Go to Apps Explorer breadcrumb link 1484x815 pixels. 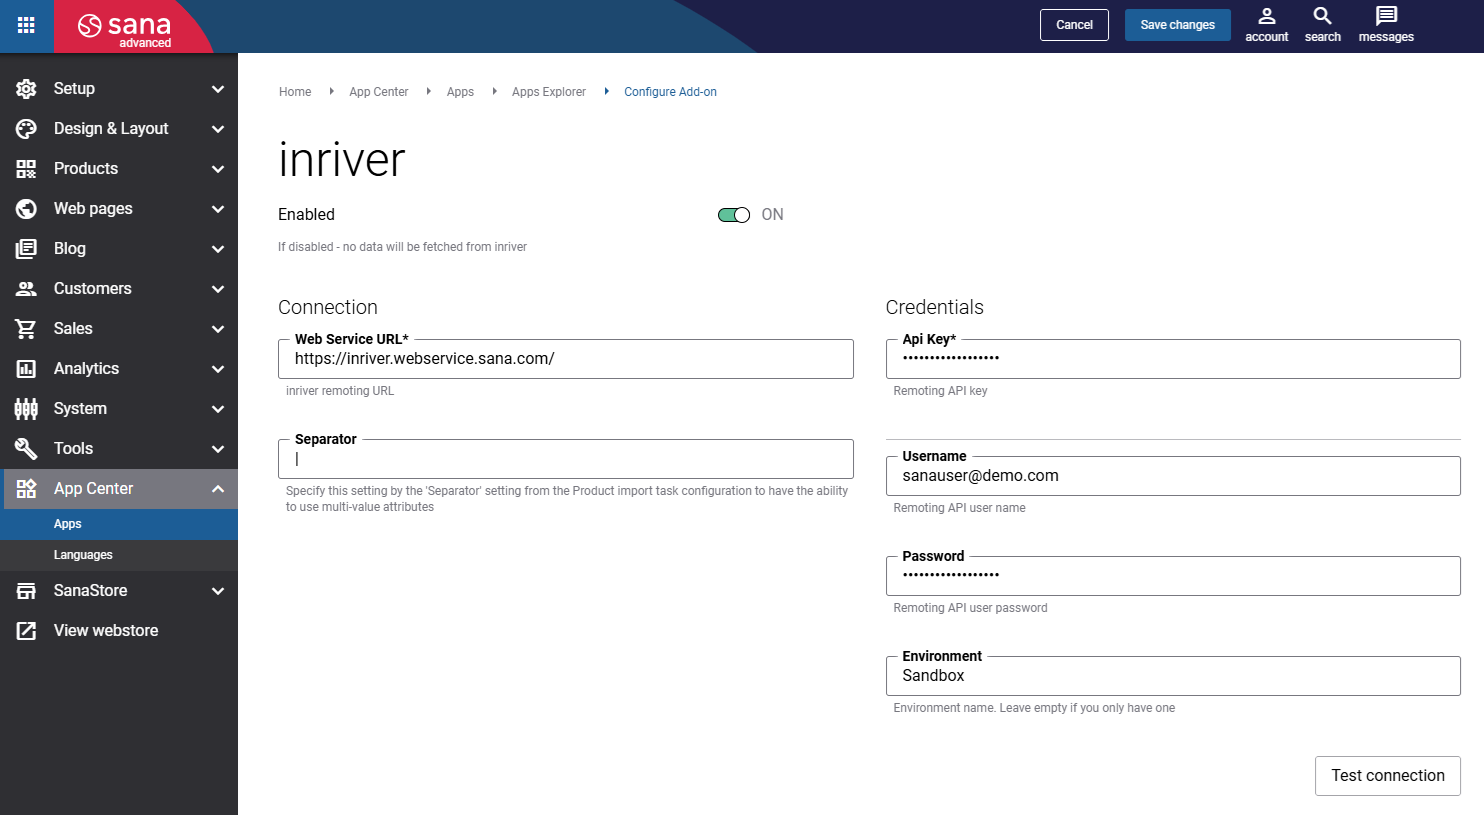pos(549,92)
